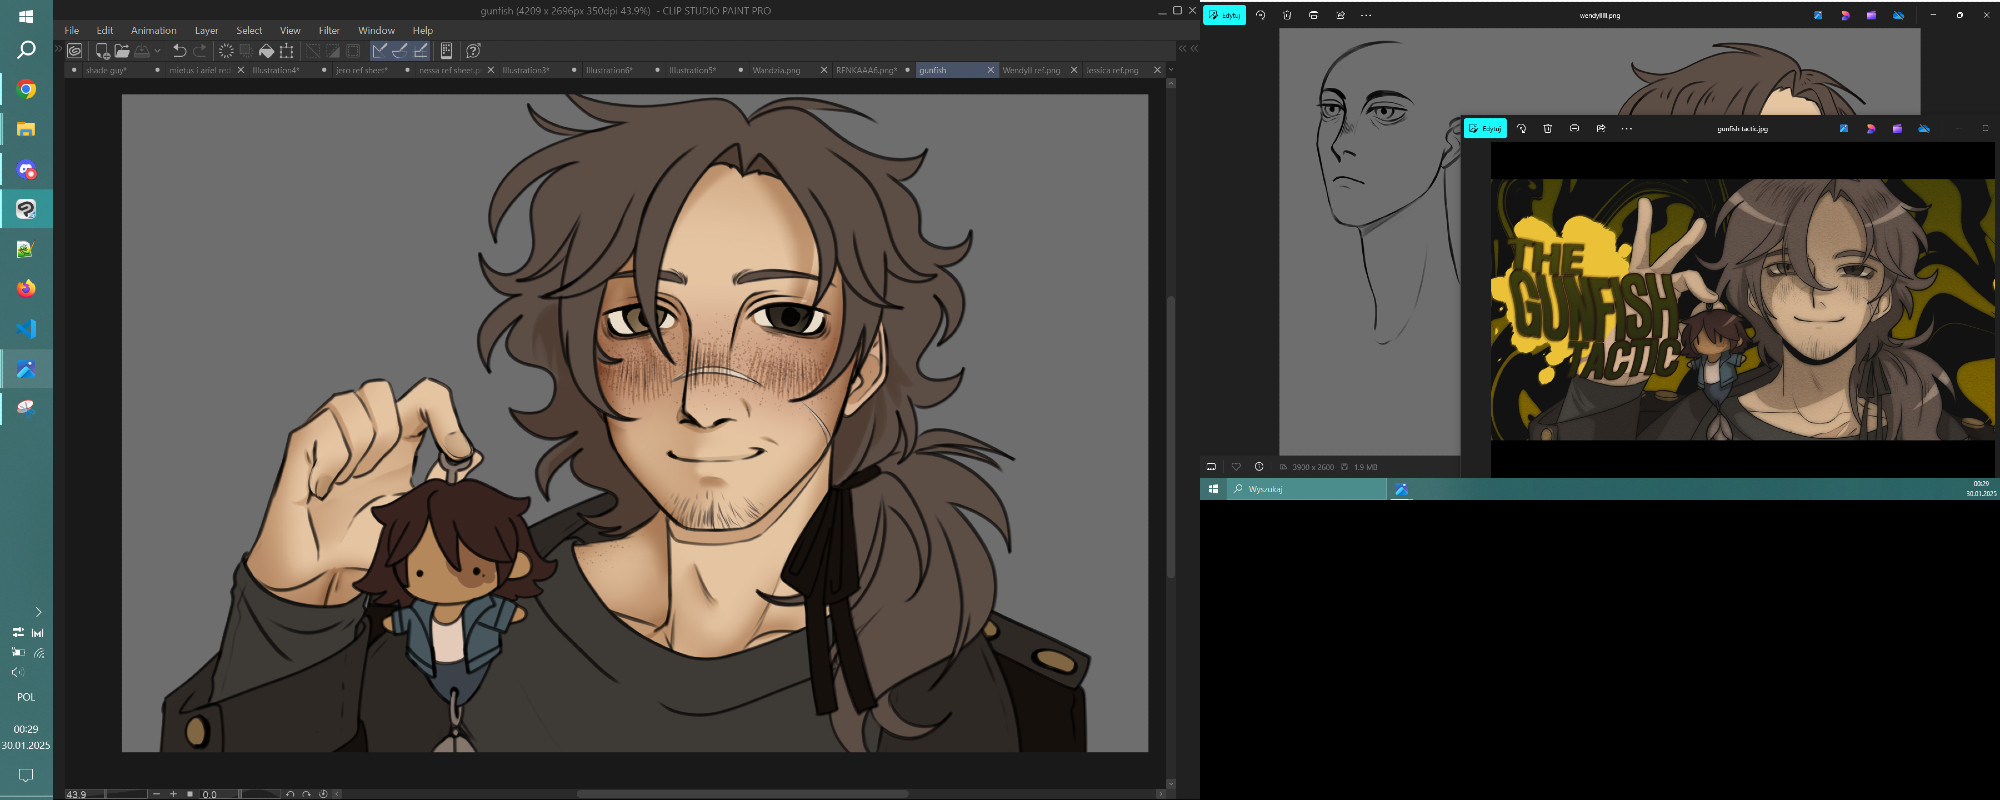Open the Help menu
Image resolution: width=2000 pixels, height=800 pixels.
coord(423,30)
